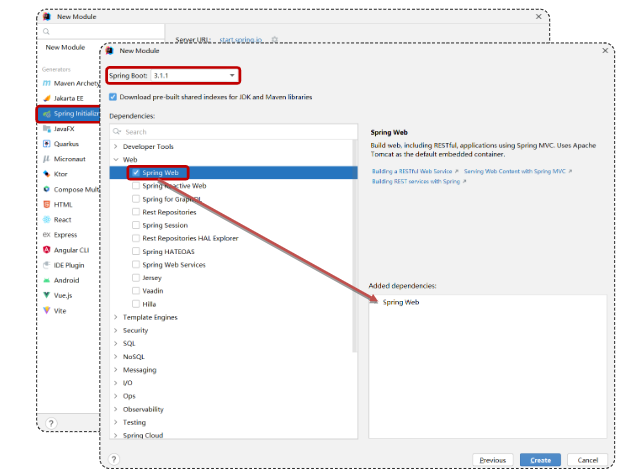629x475 pixels.
Task: Click the Cancel button
Action: pyautogui.click(x=587, y=460)
